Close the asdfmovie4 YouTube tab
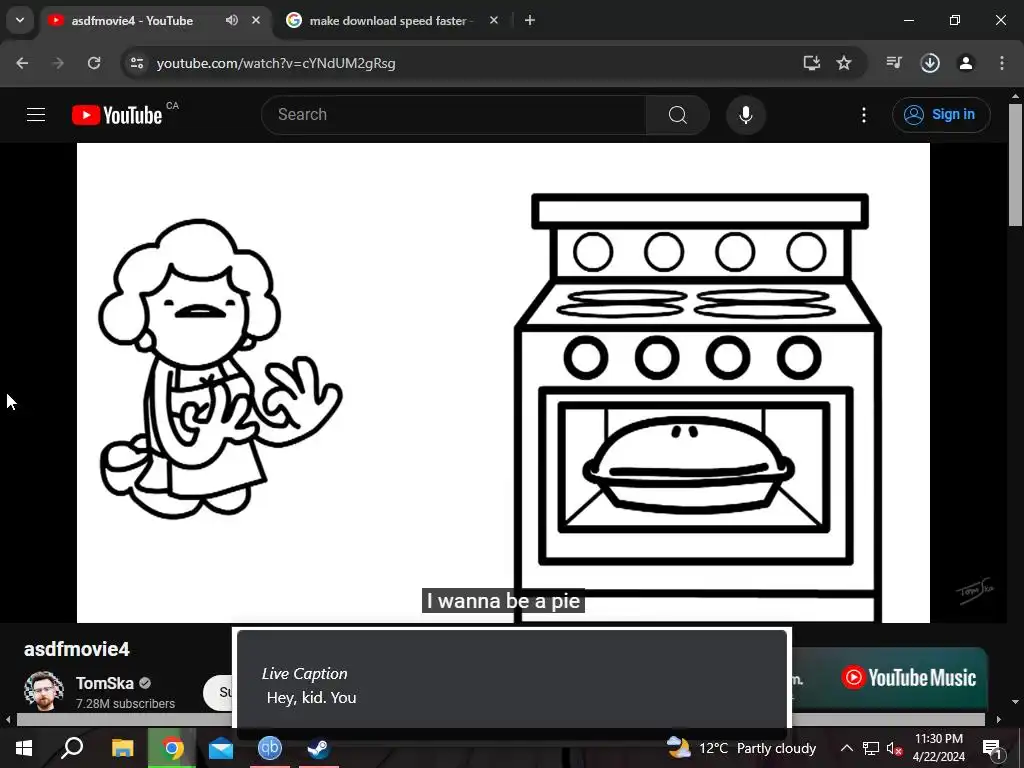1024x768 pixels. (256, 20)
